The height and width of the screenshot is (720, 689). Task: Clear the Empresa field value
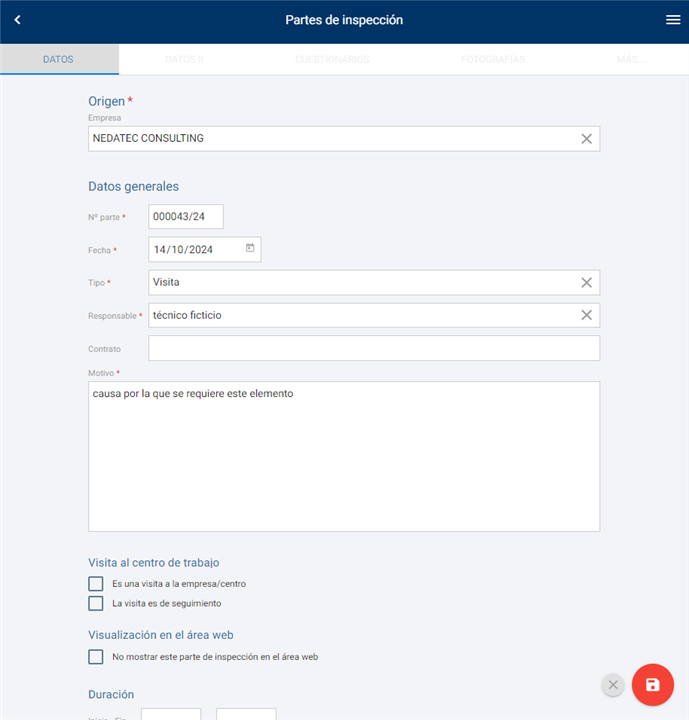click(587, 139)
